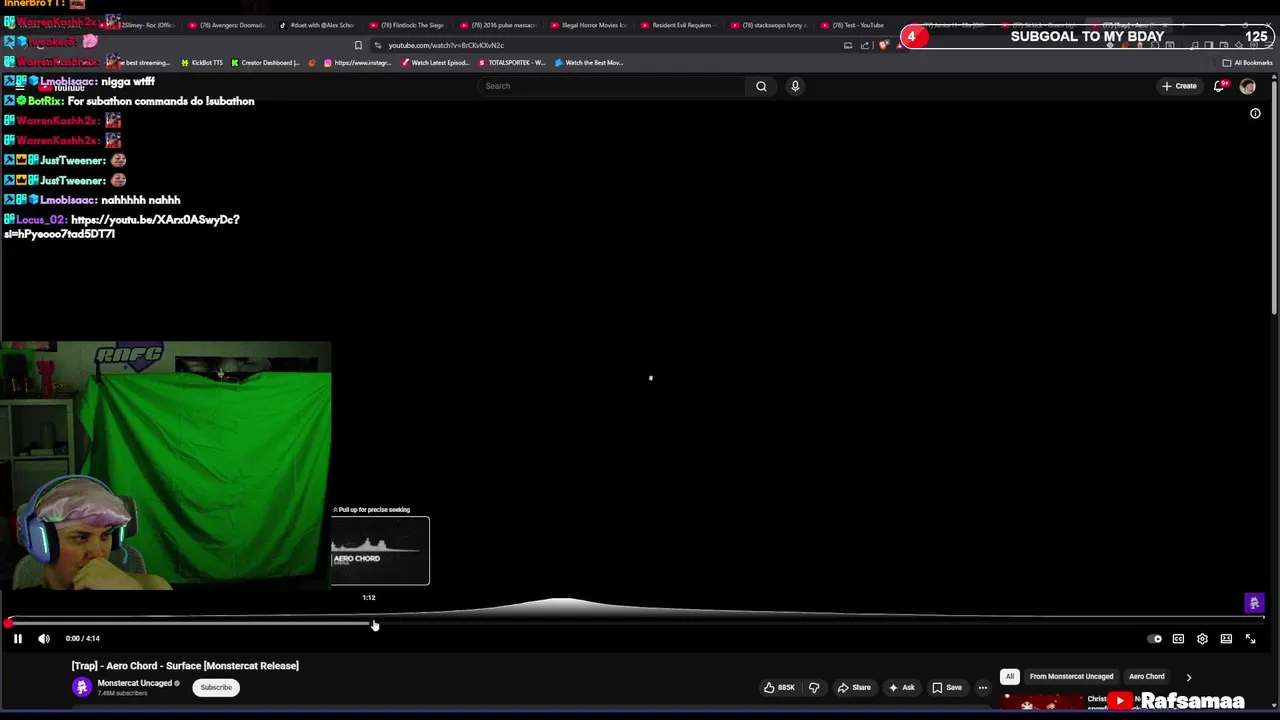
Task: Open the player settings gear
Action: 1202,639
